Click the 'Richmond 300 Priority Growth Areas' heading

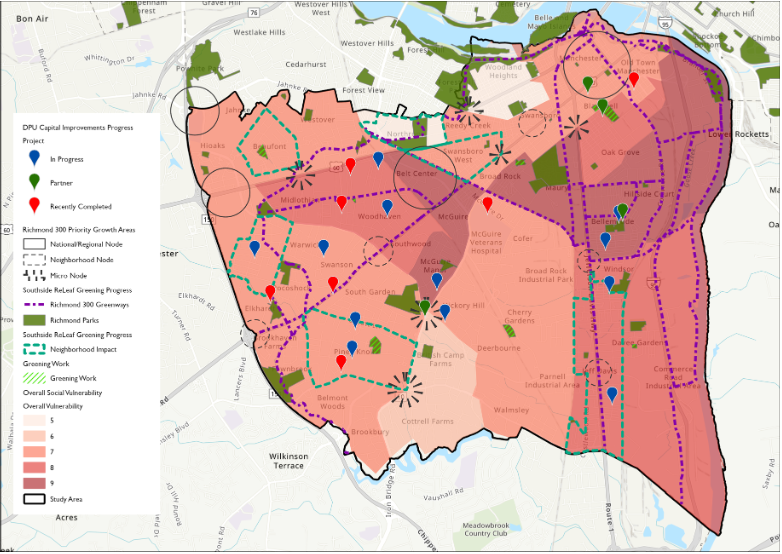79,230
